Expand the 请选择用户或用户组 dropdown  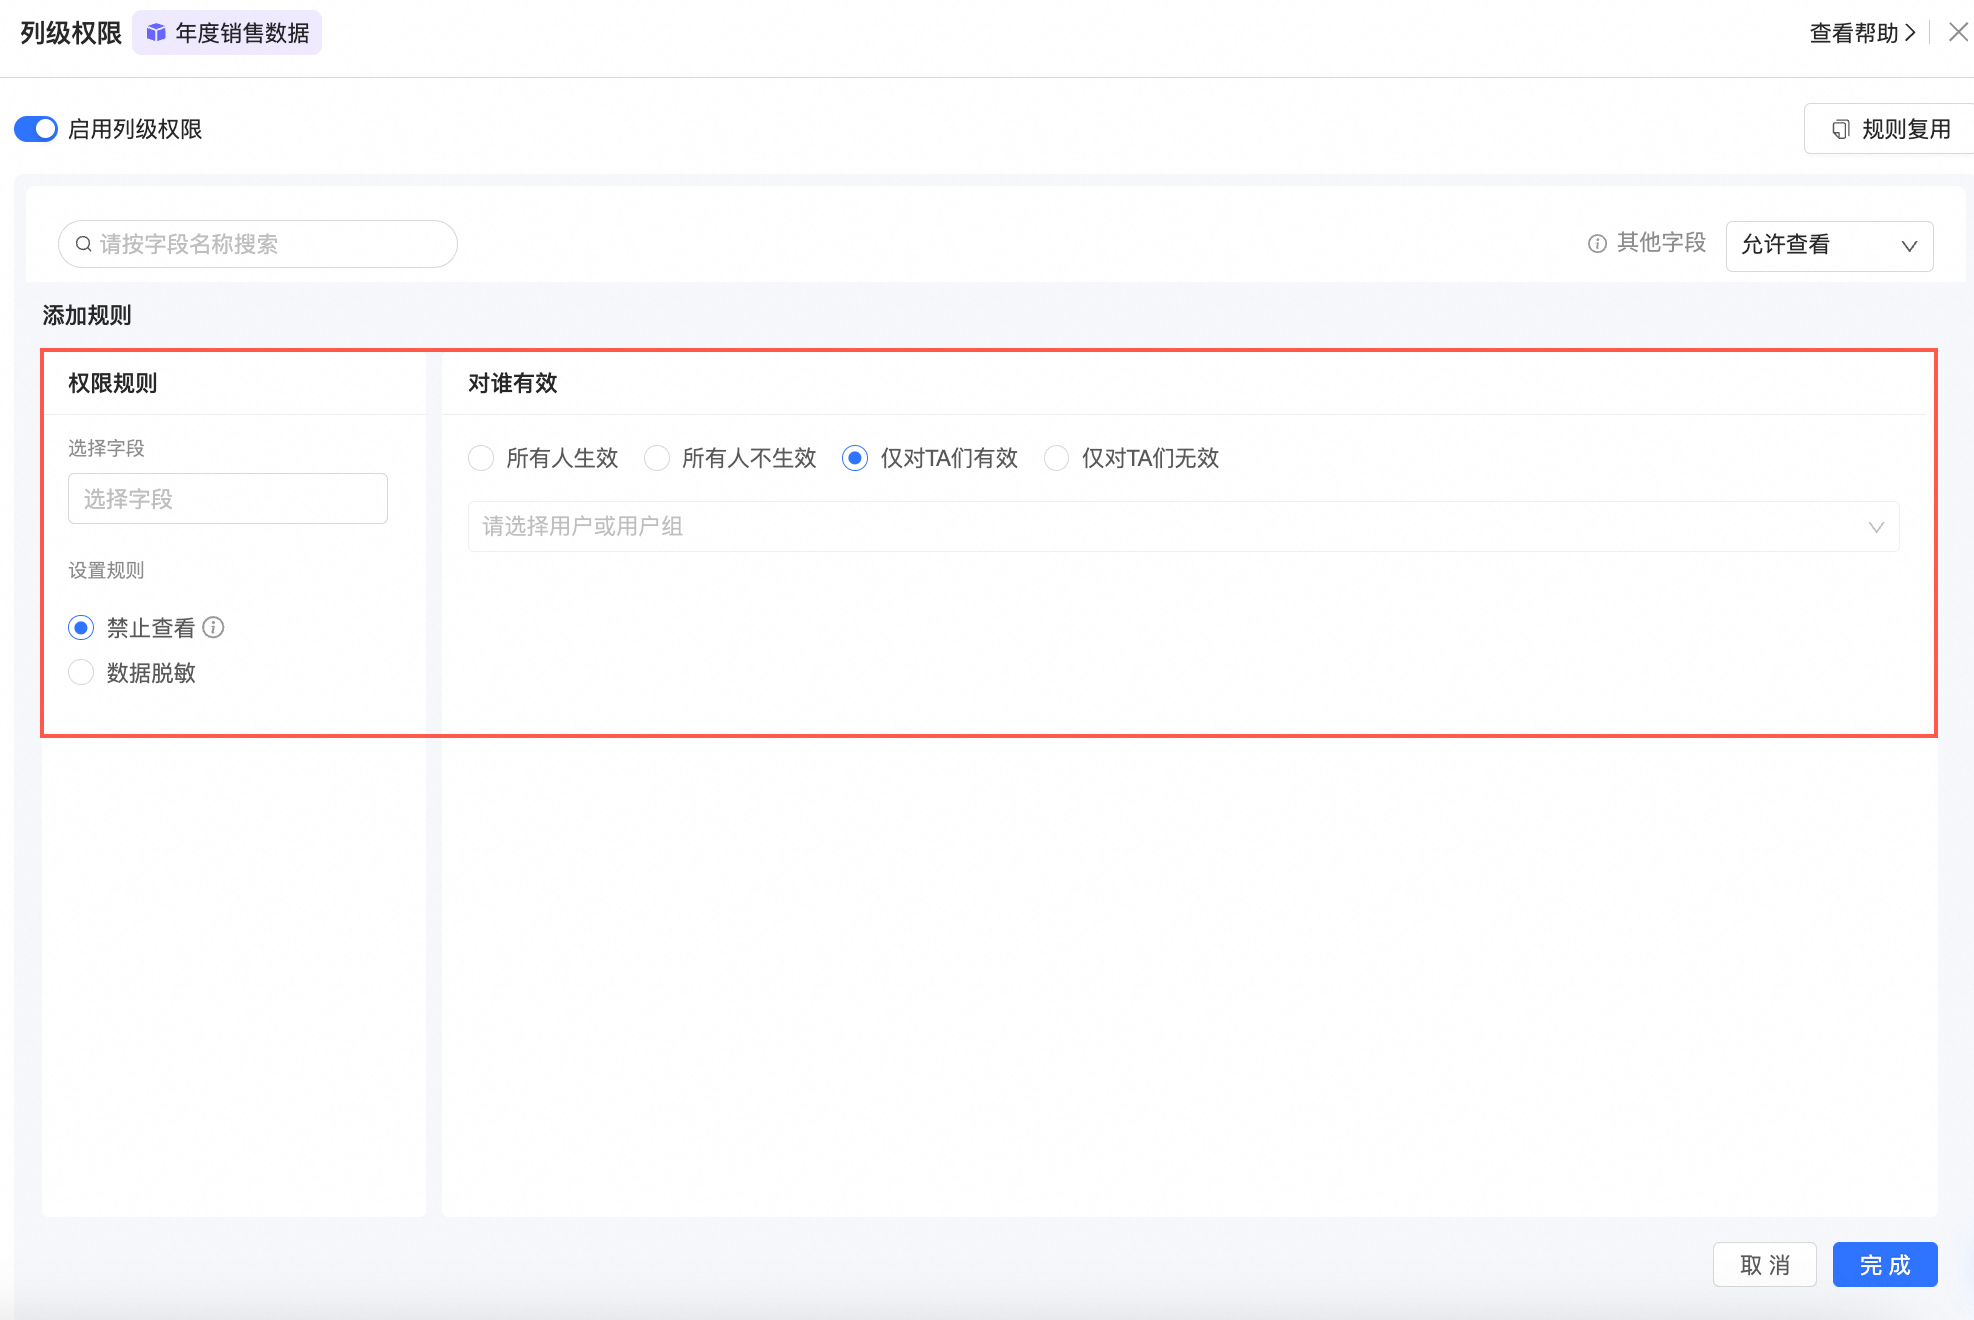1183,526
